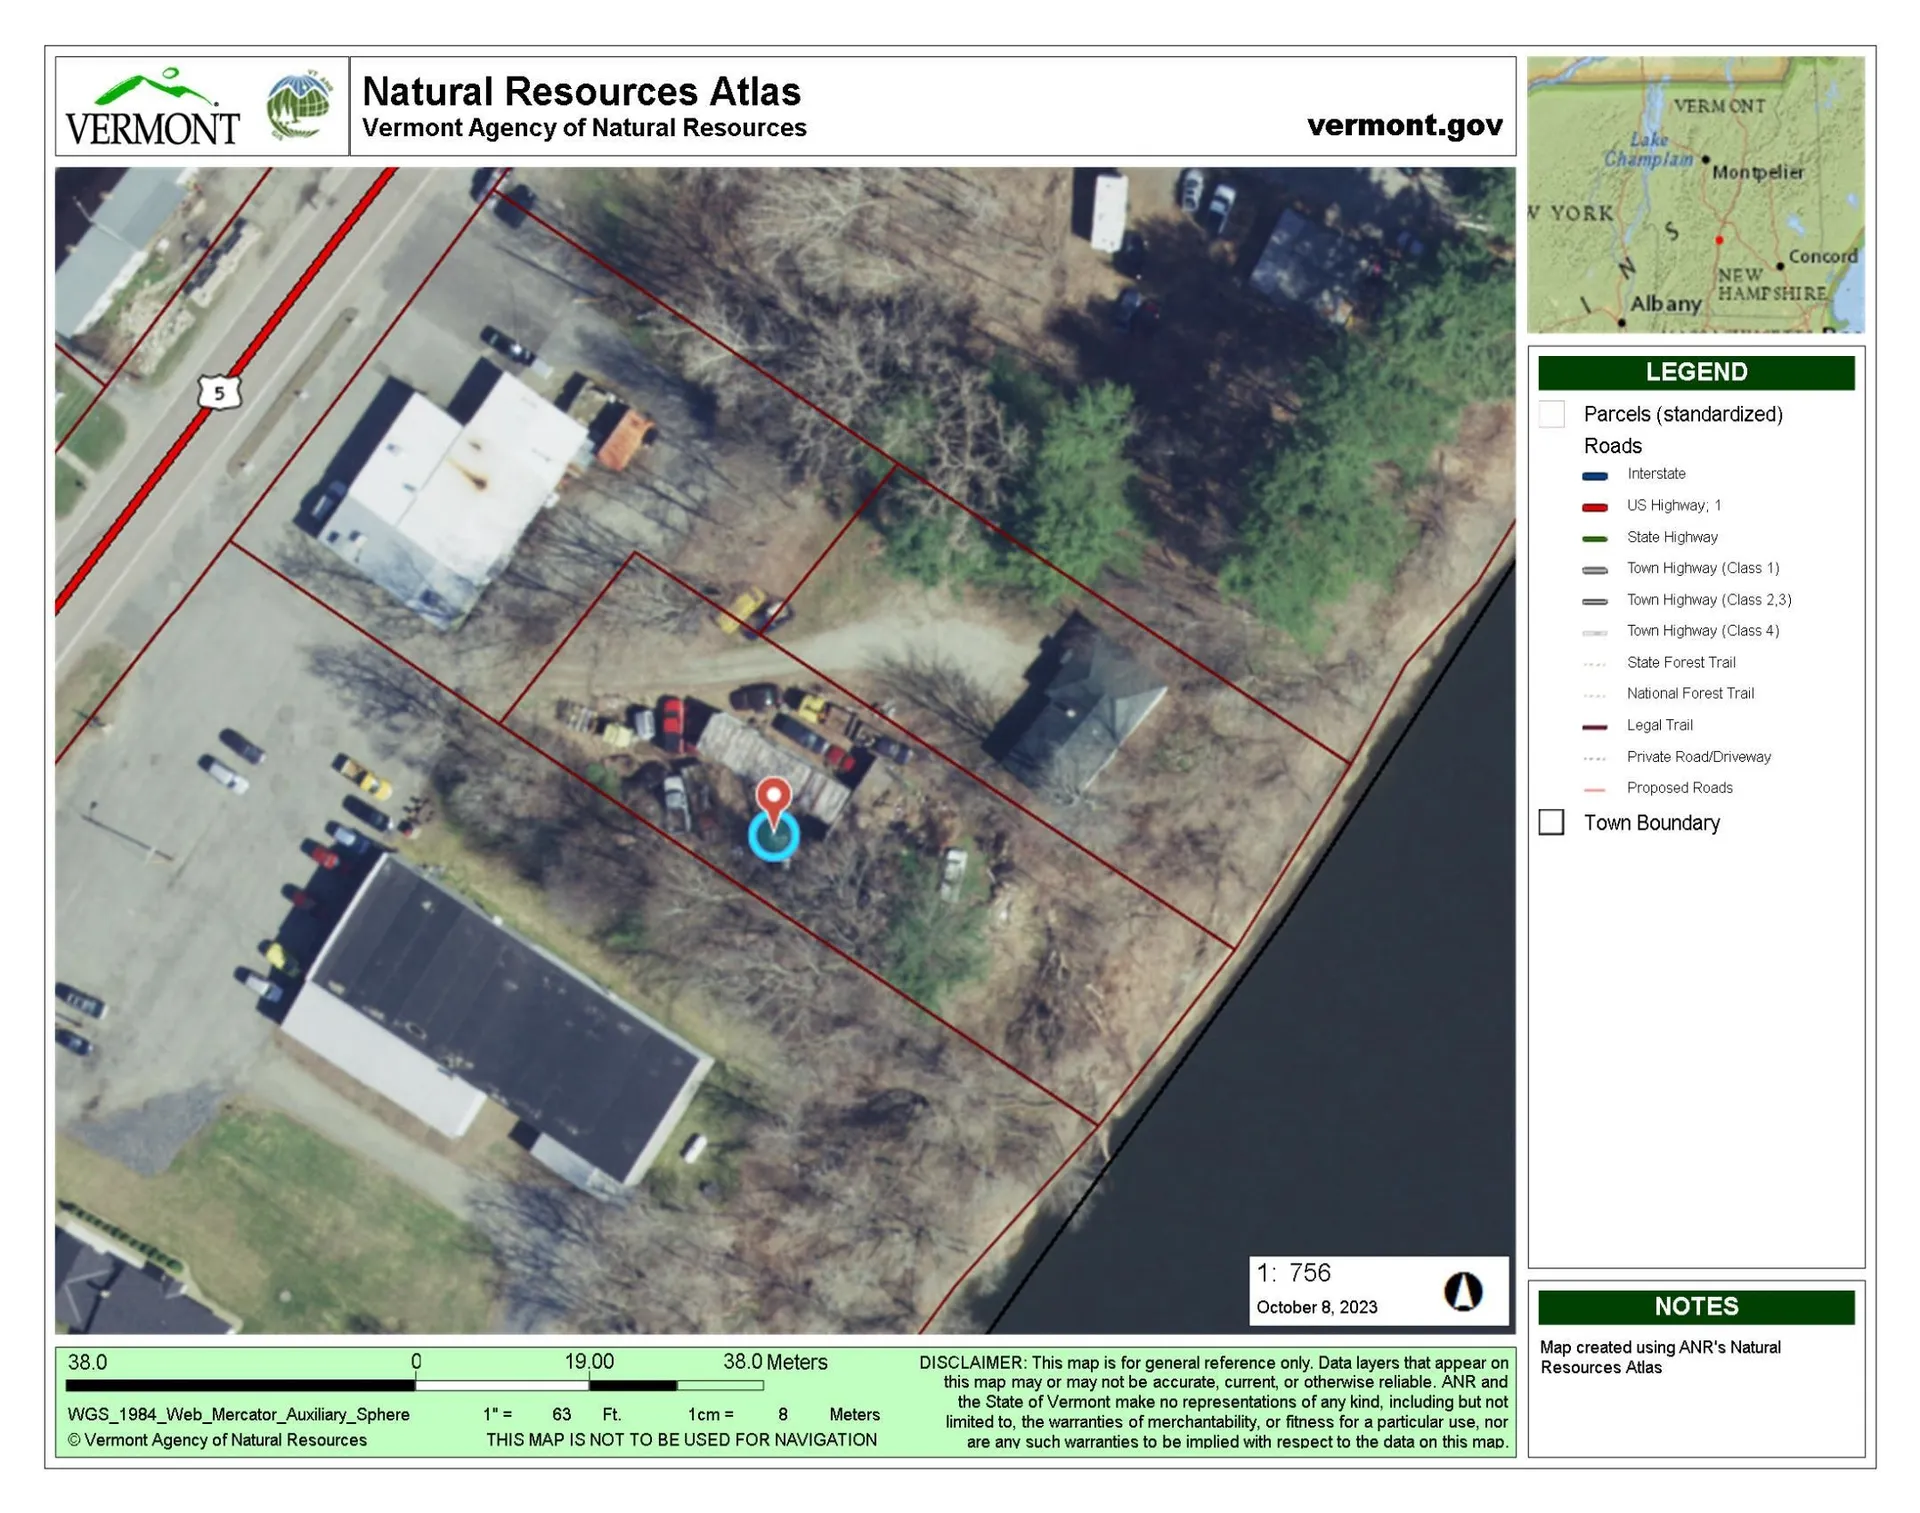Click the State Highway green line swatch
The height and width of the screenshot is (1513, 1920).
coord(1594,538)
